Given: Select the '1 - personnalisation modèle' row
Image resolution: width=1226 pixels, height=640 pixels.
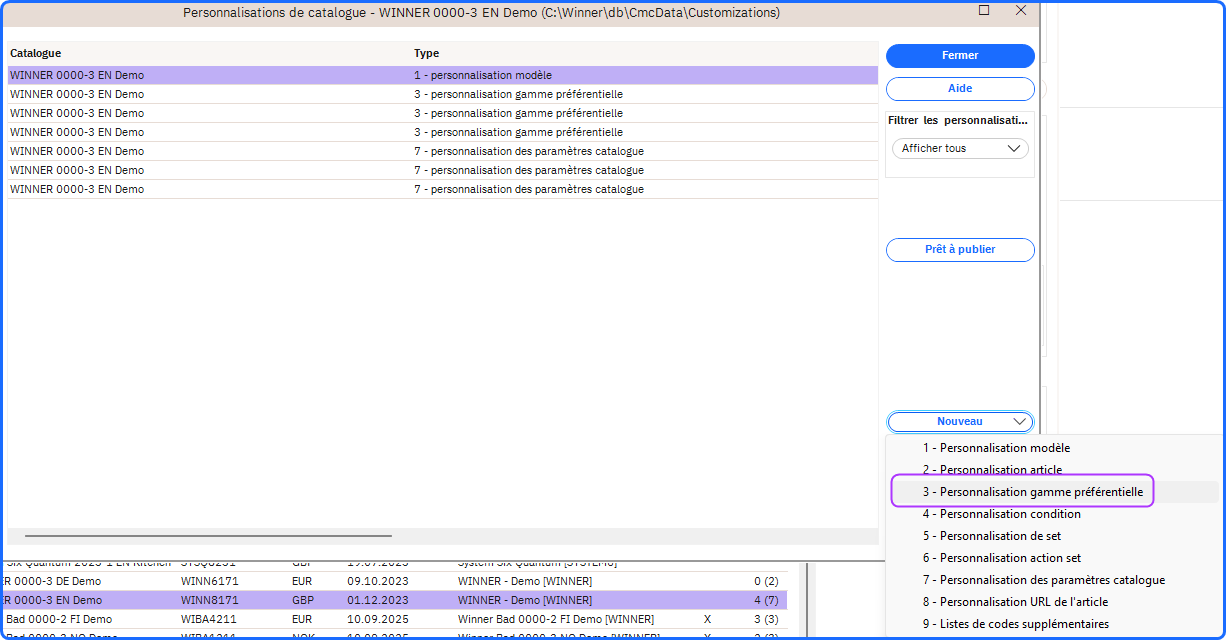Looking at the screenshot, I should point(442,75).
